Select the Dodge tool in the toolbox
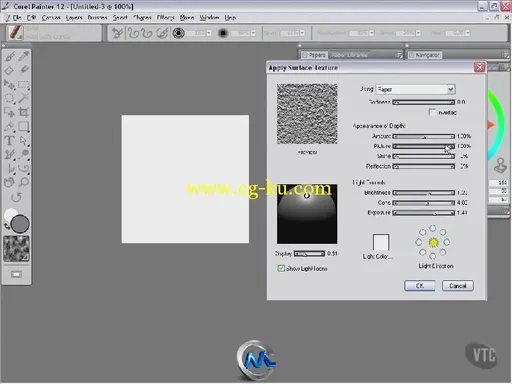Screen dimensions: 512x384 24,155
